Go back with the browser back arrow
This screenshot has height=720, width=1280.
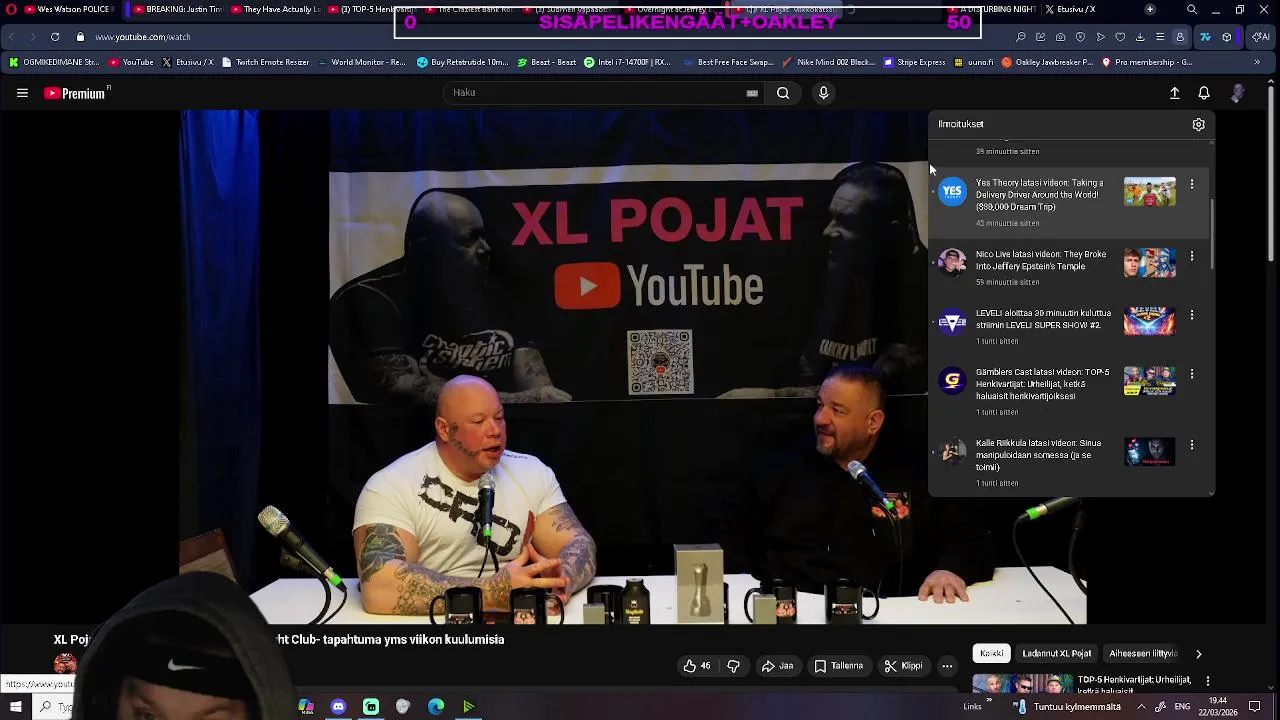[x=11, y=37]
